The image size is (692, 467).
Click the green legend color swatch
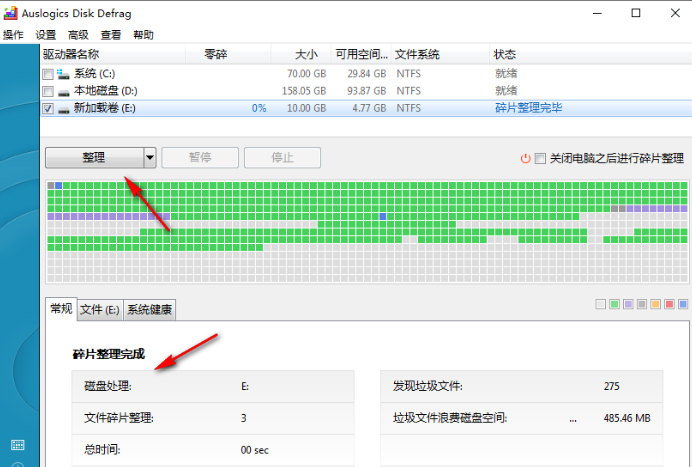click(614, 304)
